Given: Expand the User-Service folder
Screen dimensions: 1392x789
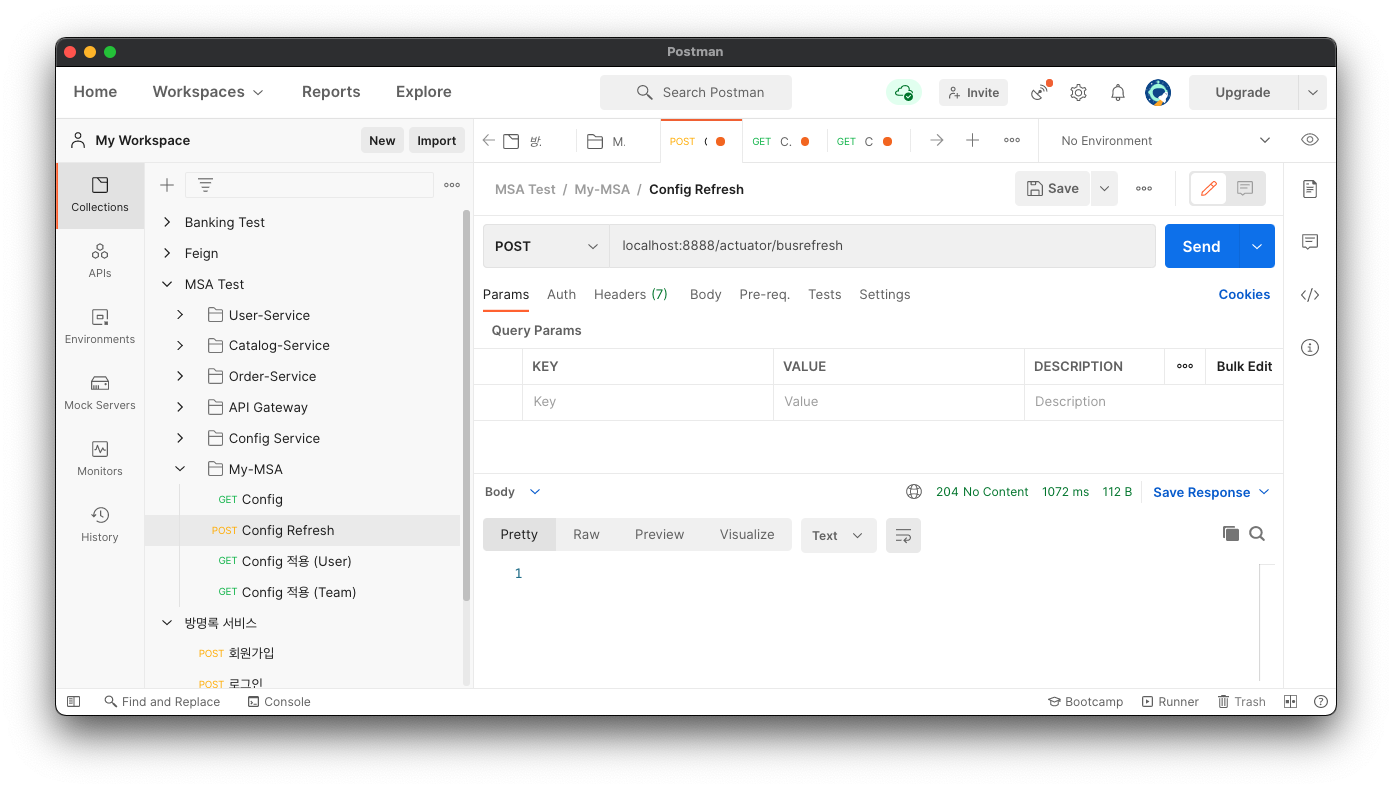Looking at the screenshot, I should (x=180, y=315).
